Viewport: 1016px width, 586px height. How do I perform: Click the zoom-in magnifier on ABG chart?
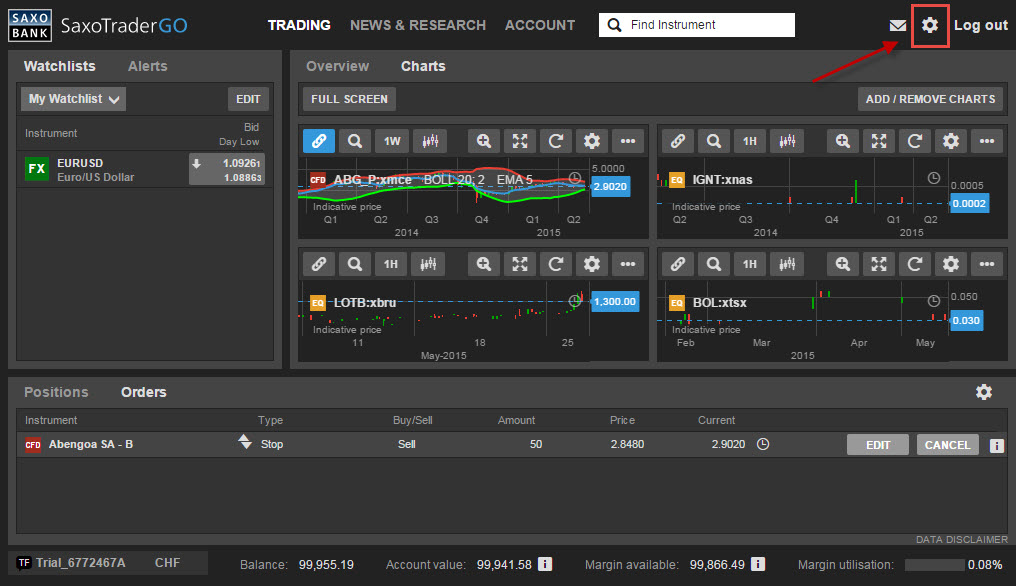click(x=484, y=141)
